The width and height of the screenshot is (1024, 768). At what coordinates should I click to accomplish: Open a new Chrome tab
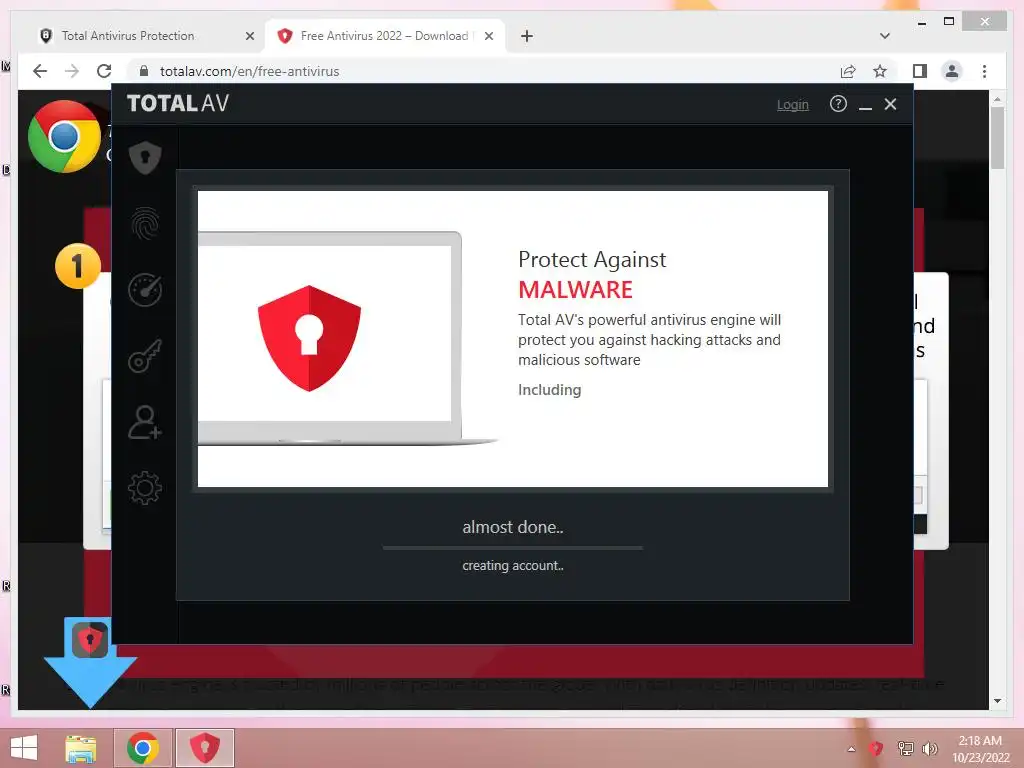(x=526, y=36)
